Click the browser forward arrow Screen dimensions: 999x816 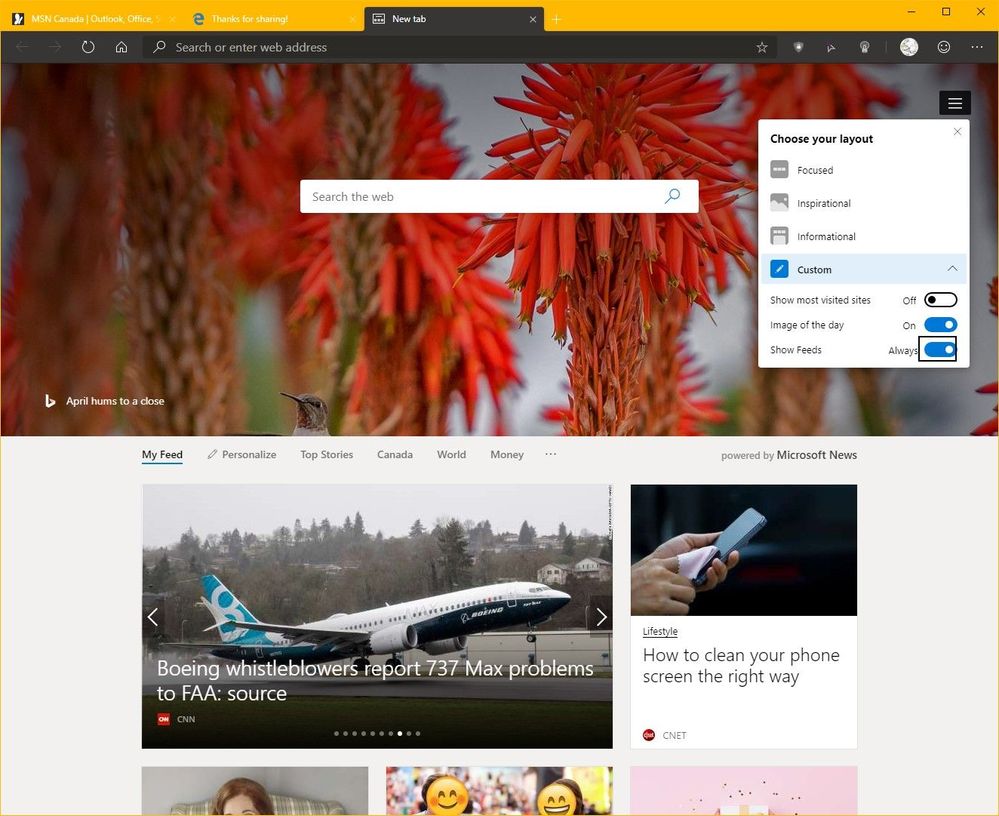pyautogui.click(x=55, y=47)
